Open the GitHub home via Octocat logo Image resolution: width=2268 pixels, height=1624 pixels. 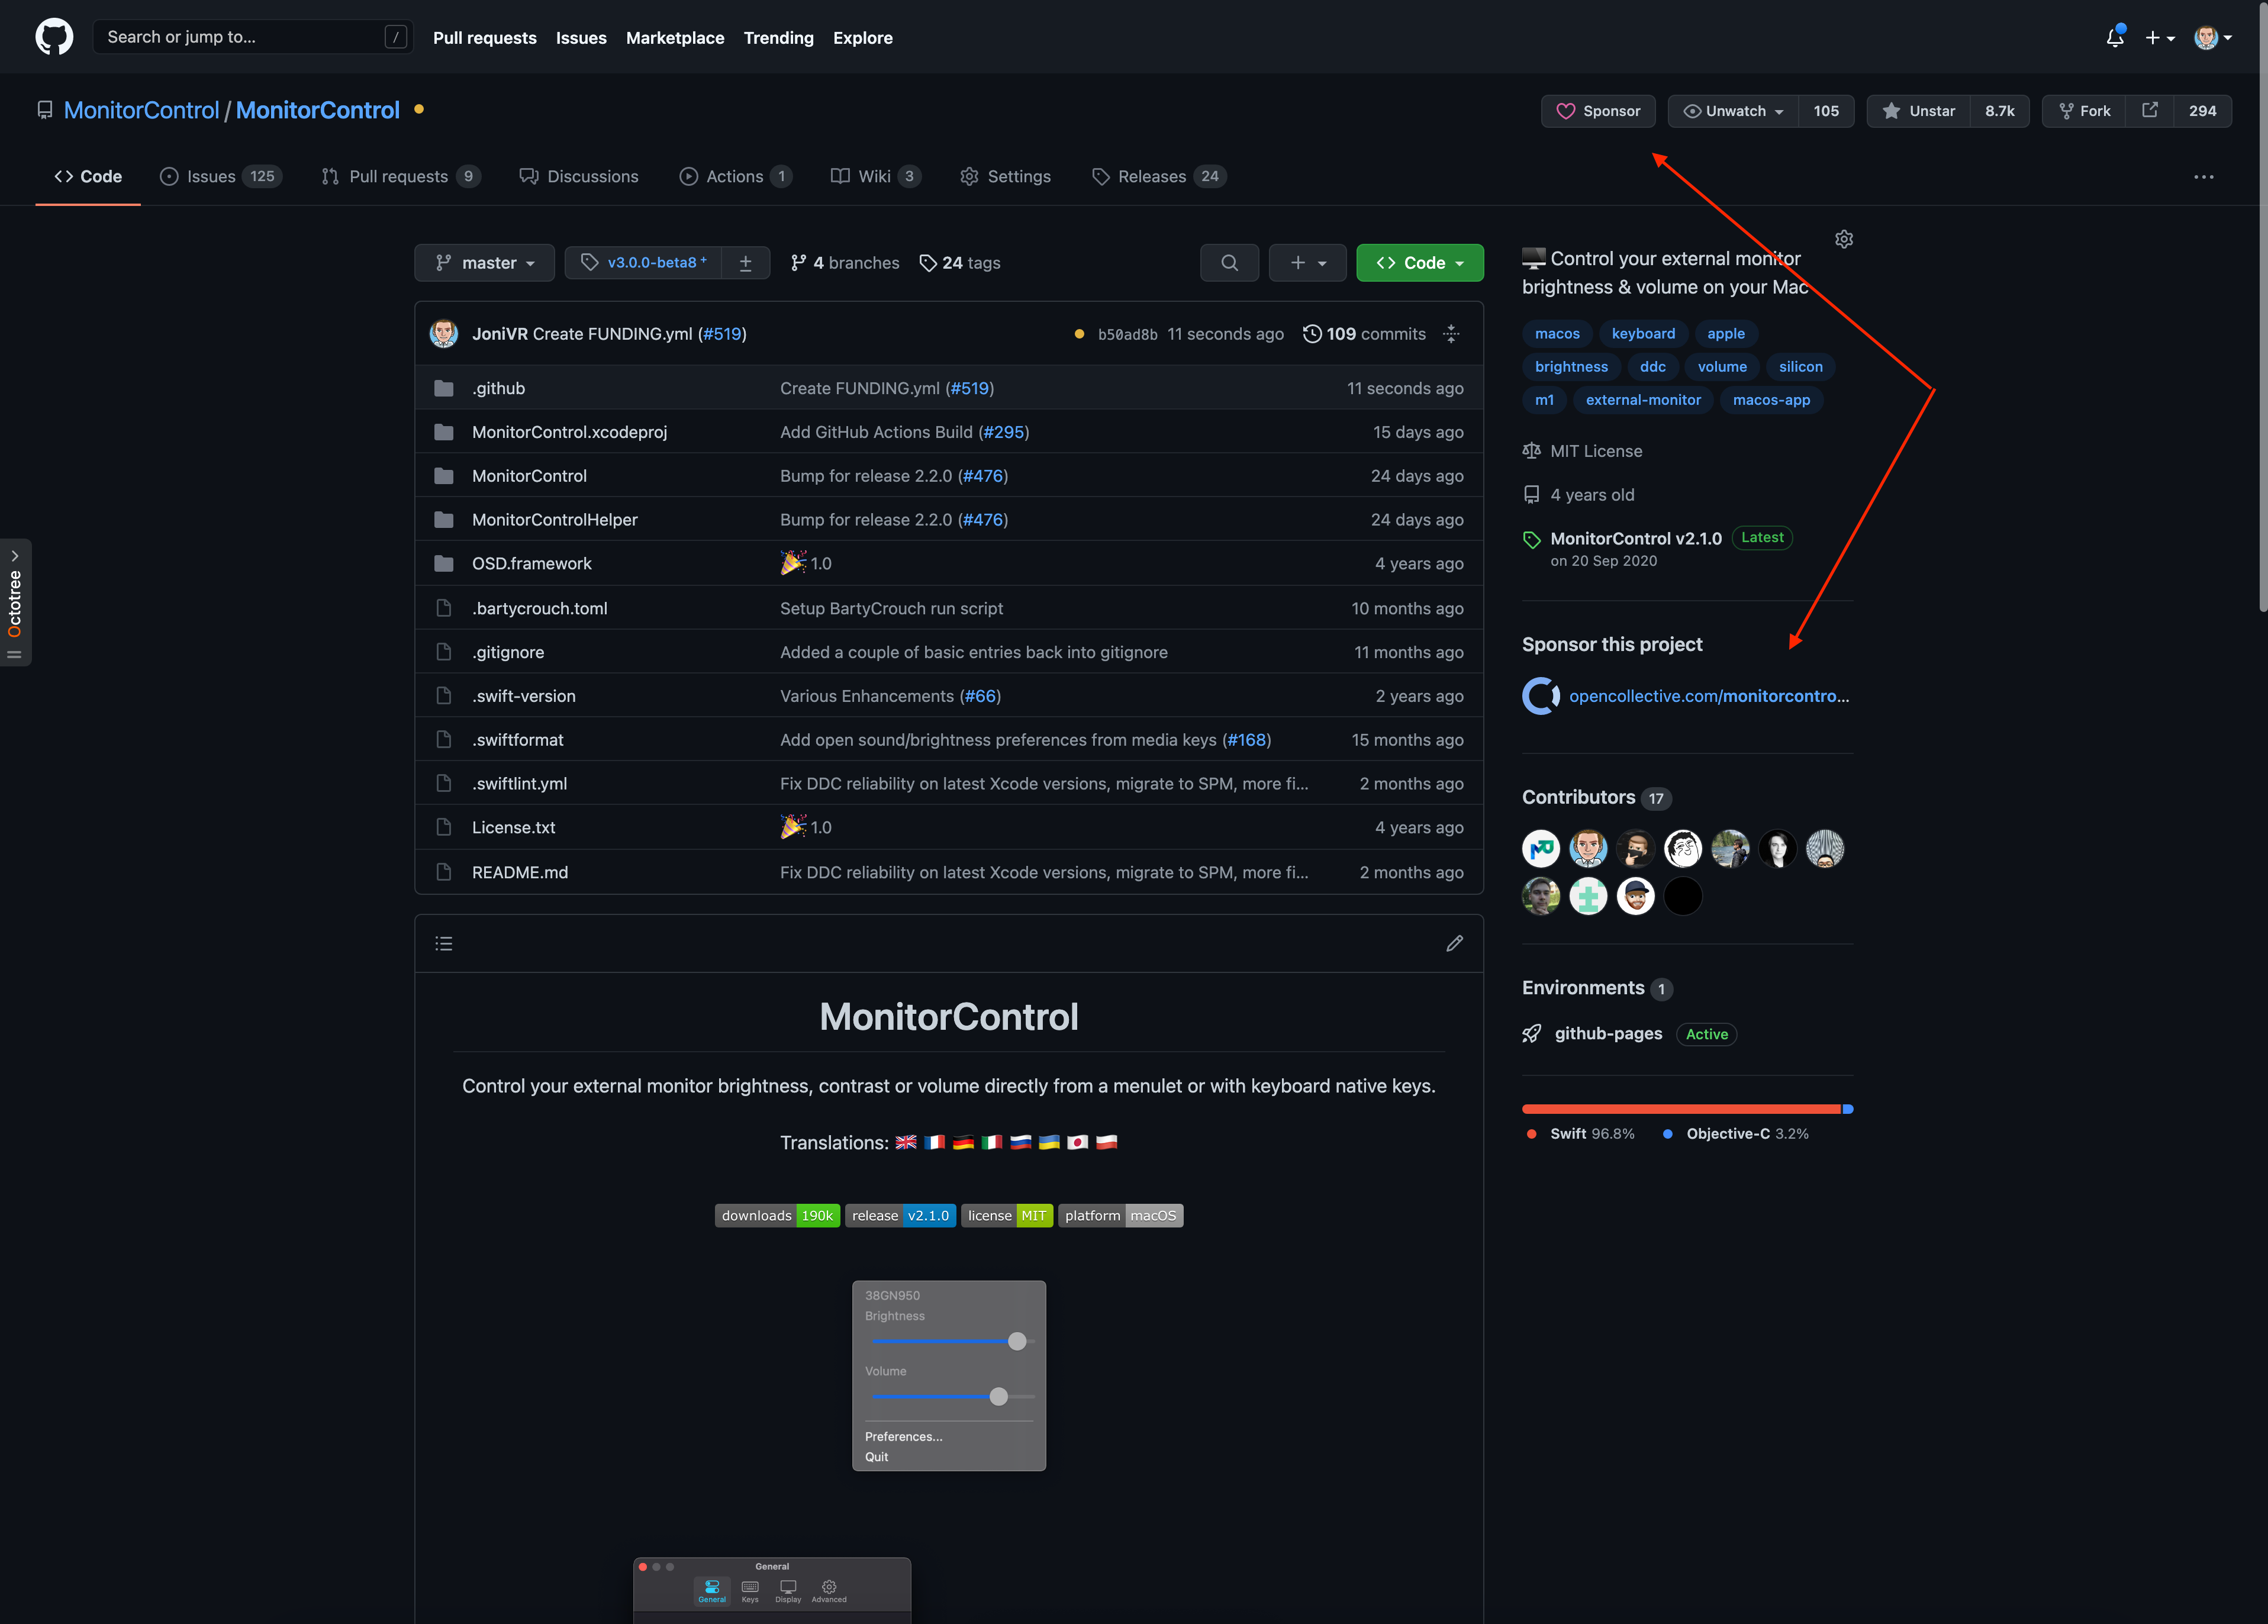pos(54,36)
